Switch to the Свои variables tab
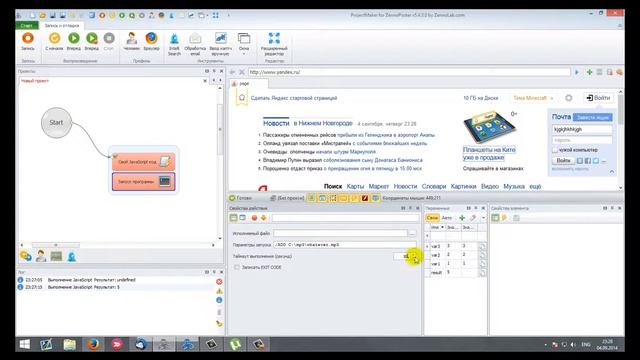This screenshot has width=640, height=360. pos(432,218)
